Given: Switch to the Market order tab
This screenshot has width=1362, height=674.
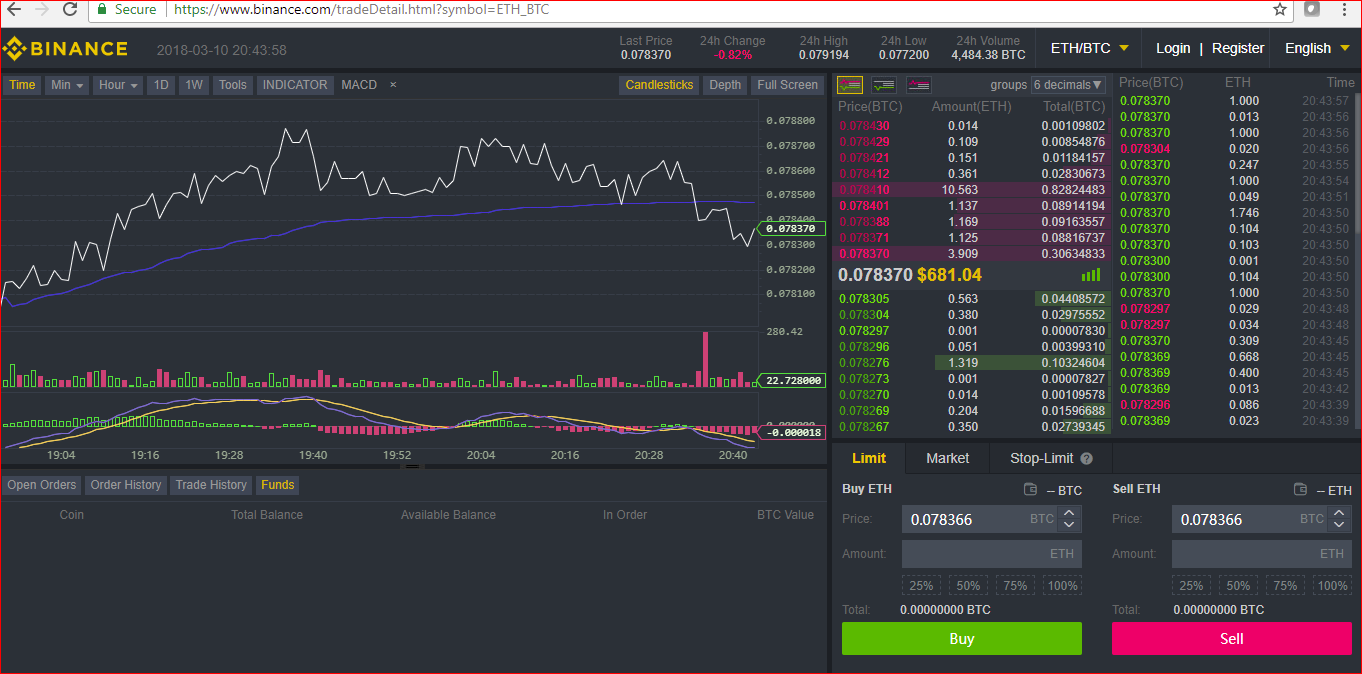Looking at the screenshot, I should click(x=948, y=458).
